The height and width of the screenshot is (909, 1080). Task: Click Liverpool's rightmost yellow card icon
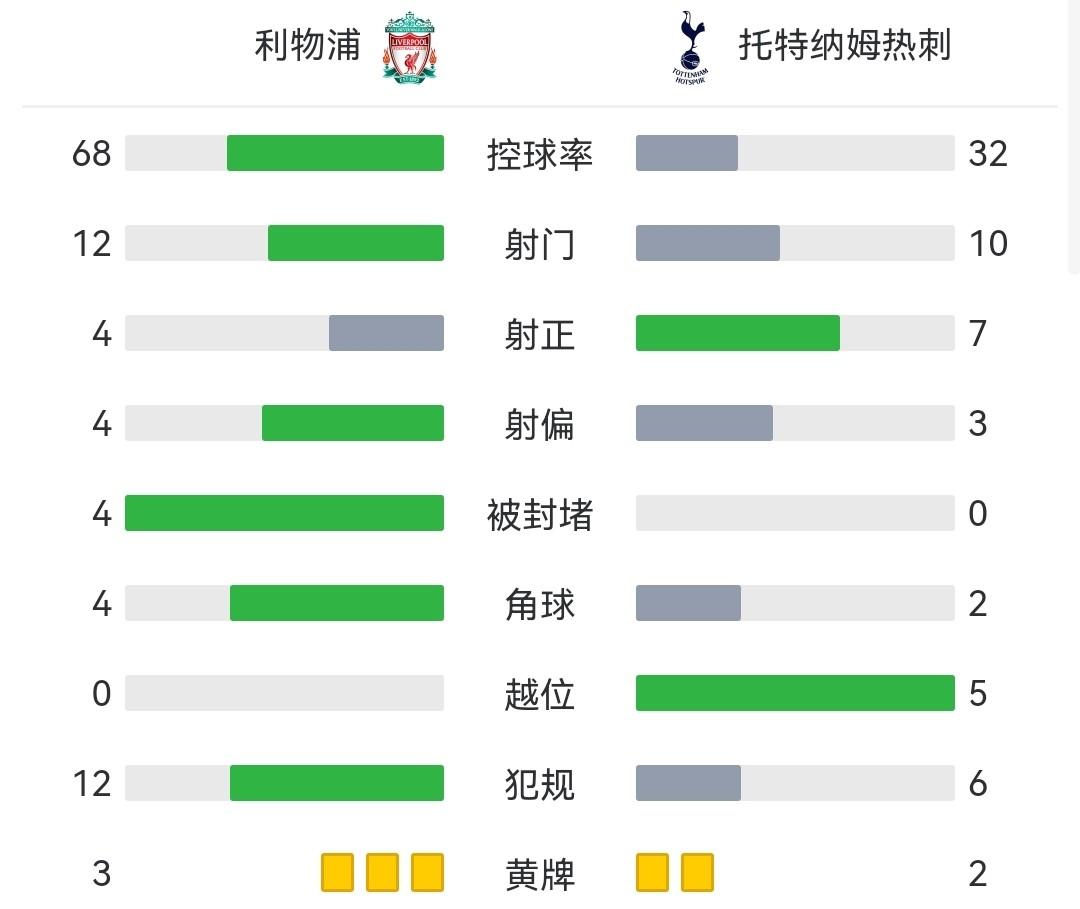(x=427, y=873)
